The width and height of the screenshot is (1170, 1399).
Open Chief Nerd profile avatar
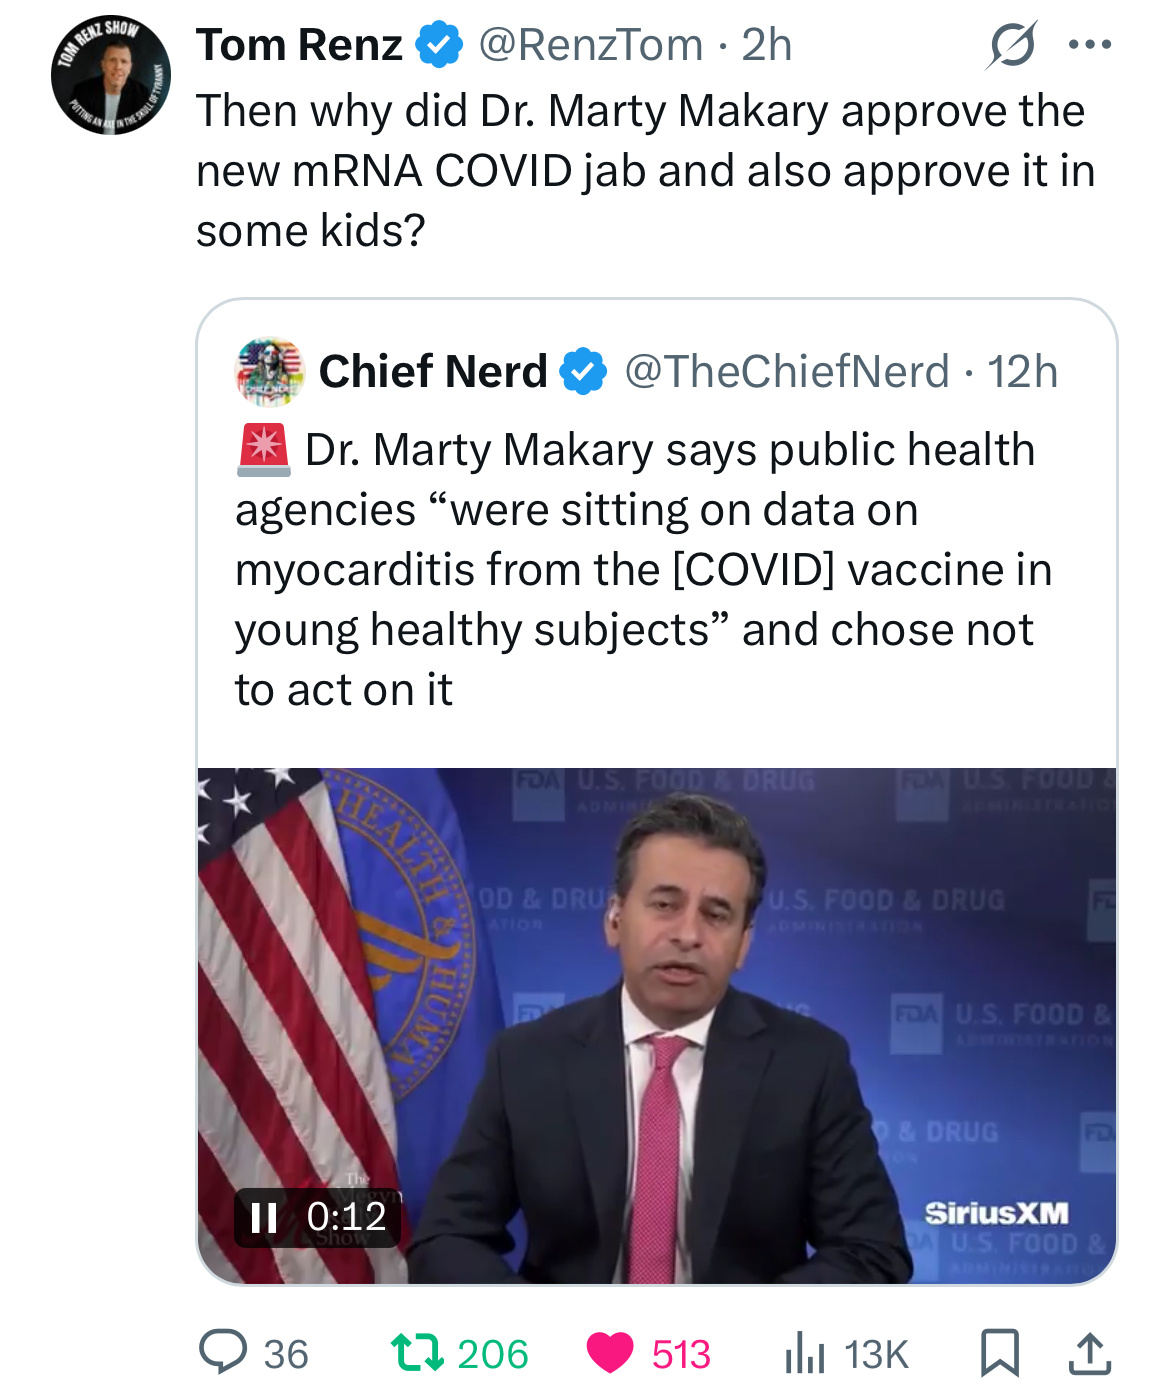[x=270, y=372]
